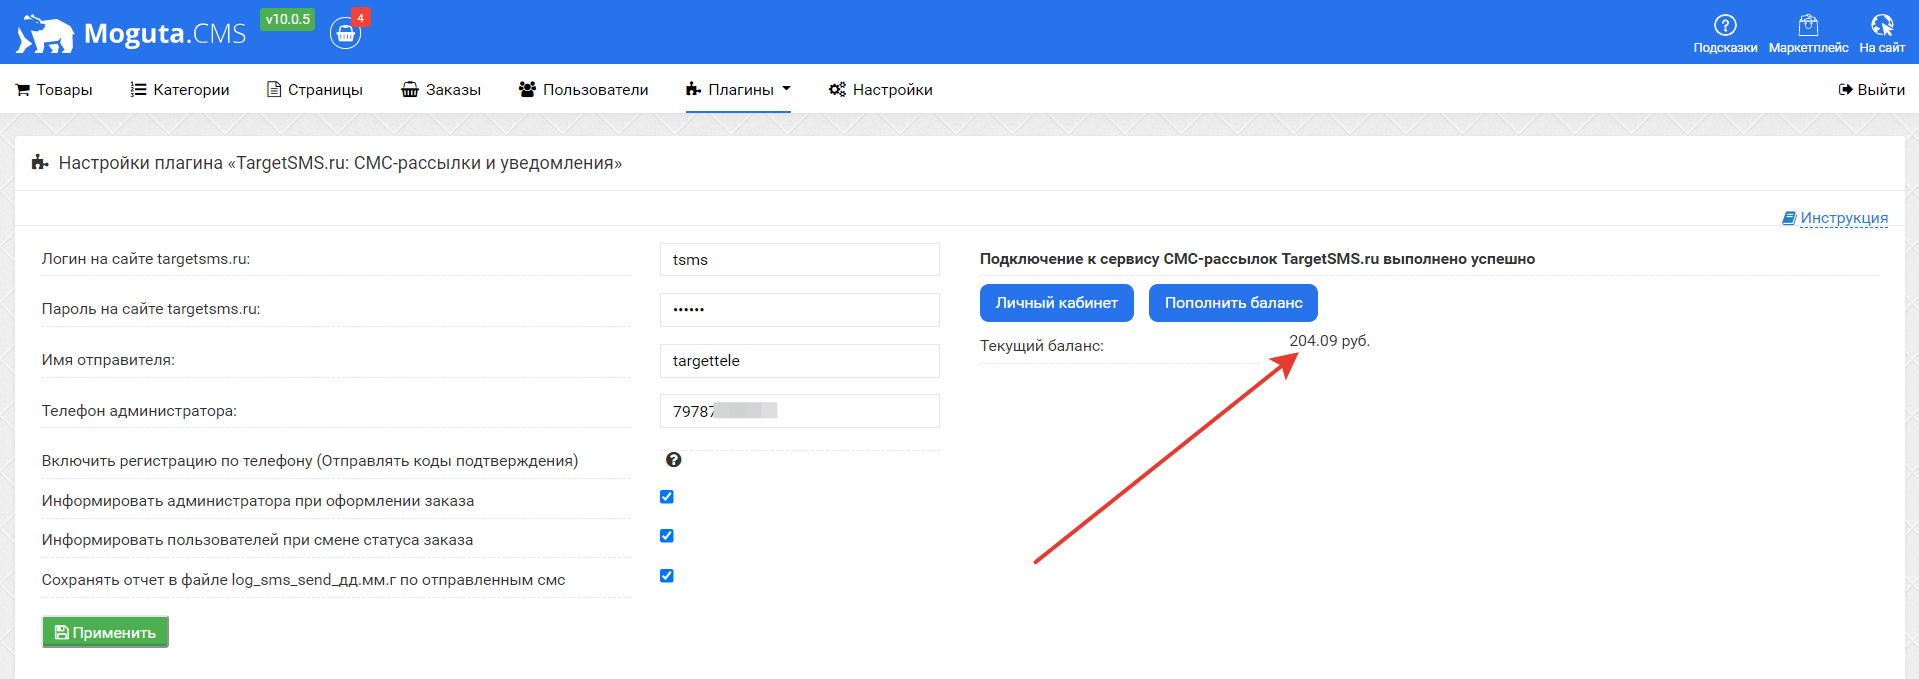Open Подсказки help icon

pyautogui.click(x=1725, y=33)
